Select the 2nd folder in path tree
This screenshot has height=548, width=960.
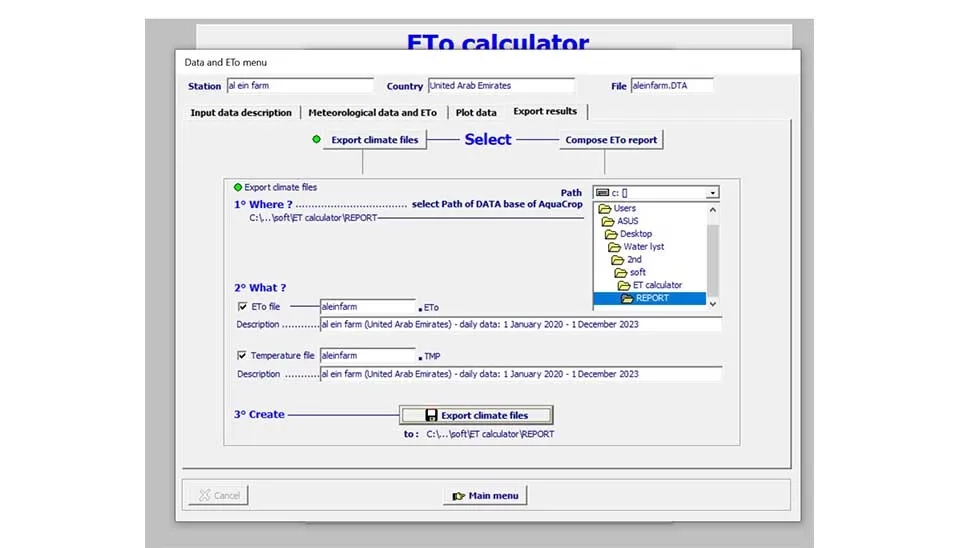[x=634, y=260]
